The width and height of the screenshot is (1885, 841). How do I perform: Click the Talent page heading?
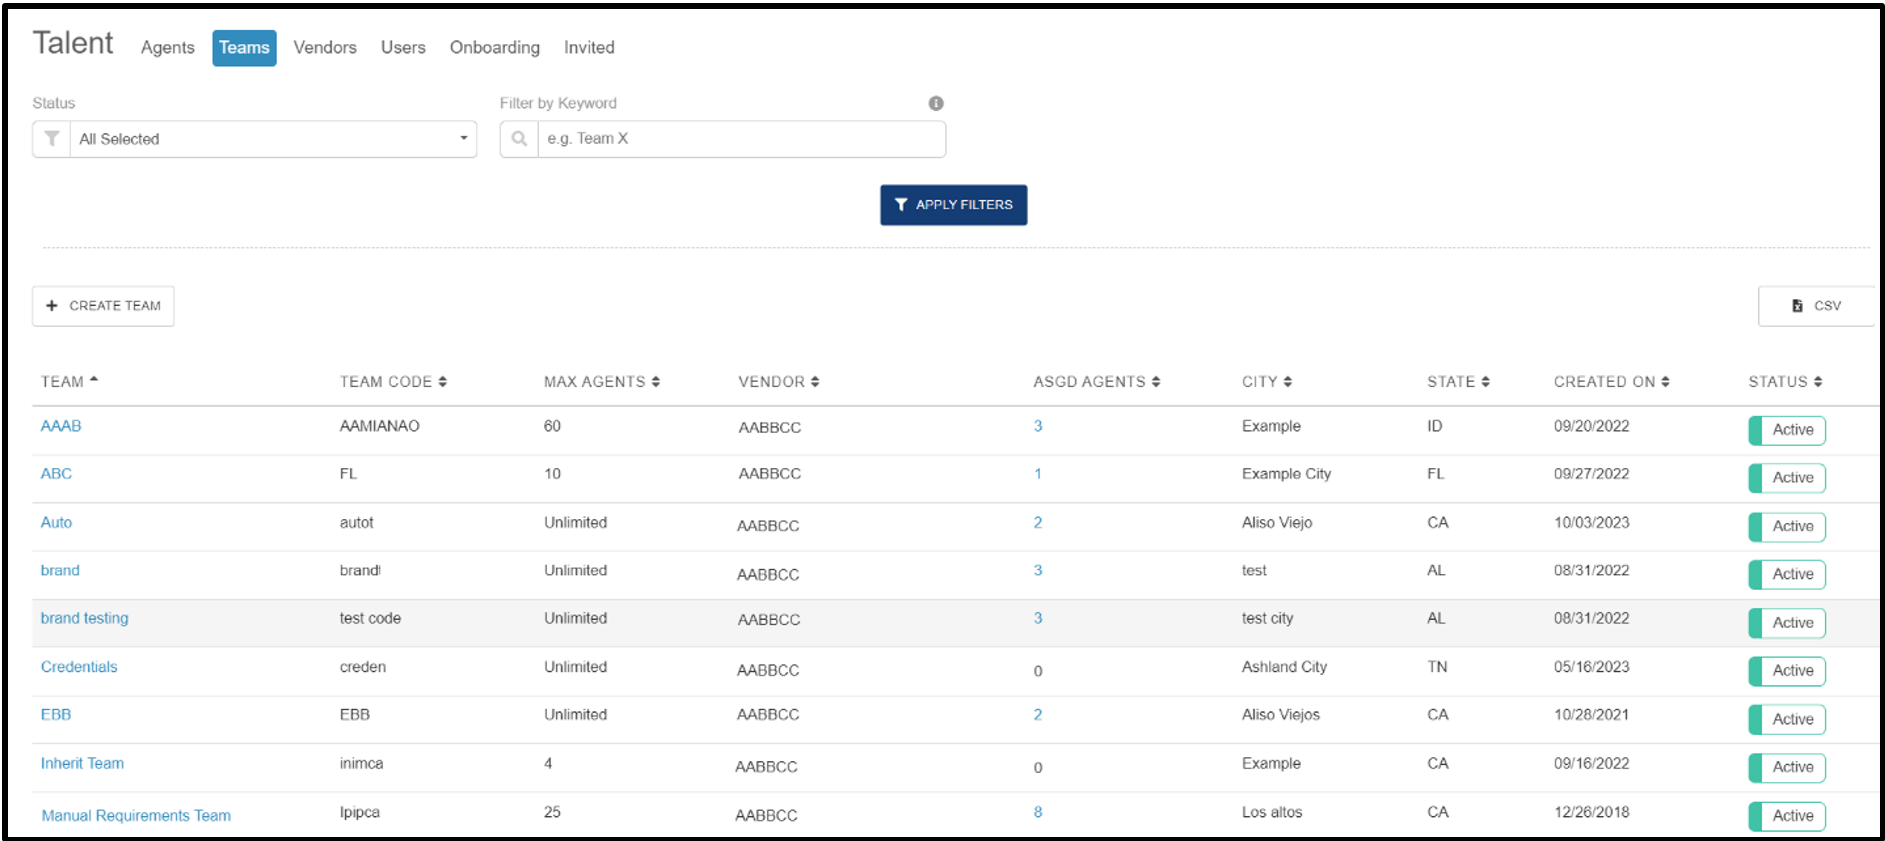coord(73,43)
